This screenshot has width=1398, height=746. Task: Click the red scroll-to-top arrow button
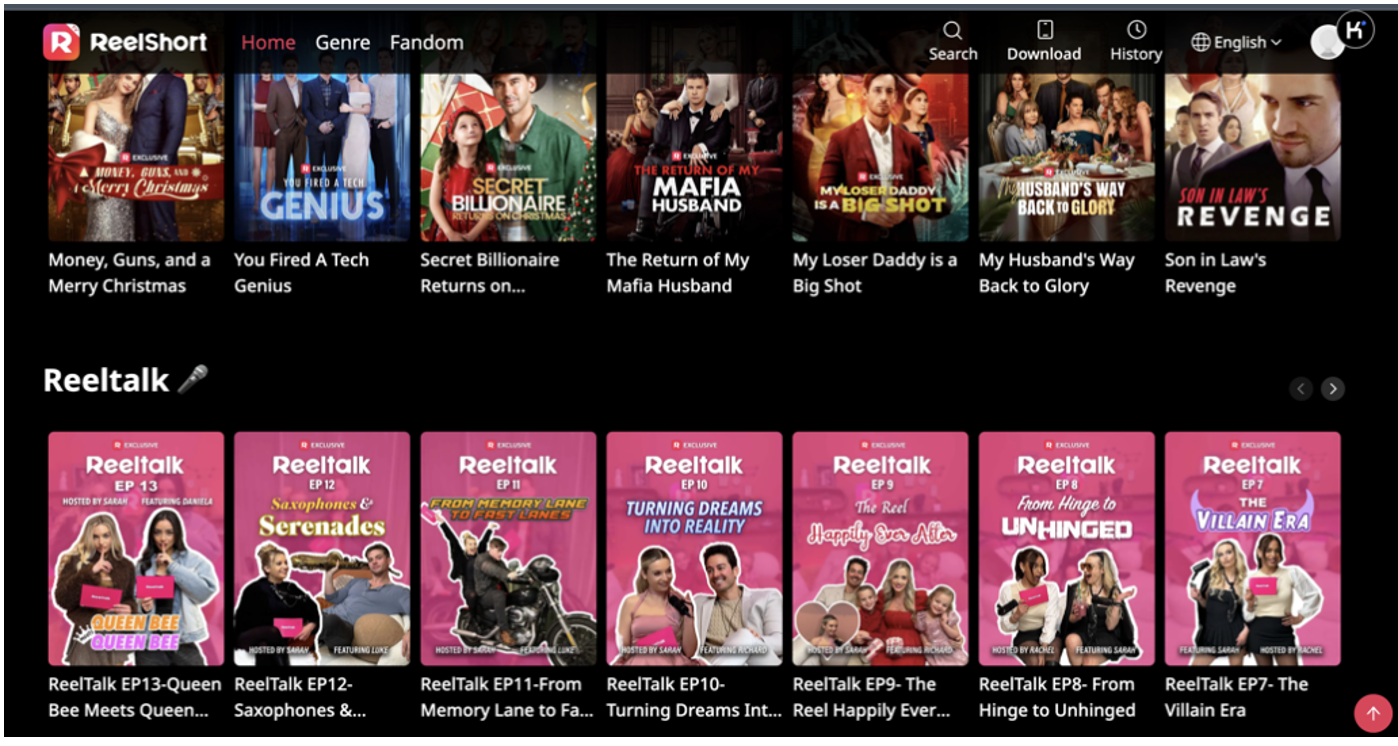pos(1373,713)
